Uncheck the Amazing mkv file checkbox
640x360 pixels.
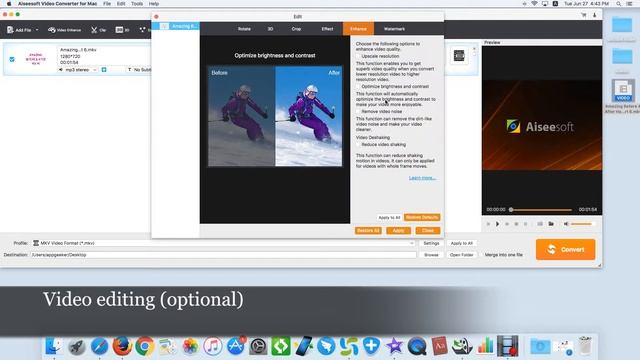tap(12, 59)
